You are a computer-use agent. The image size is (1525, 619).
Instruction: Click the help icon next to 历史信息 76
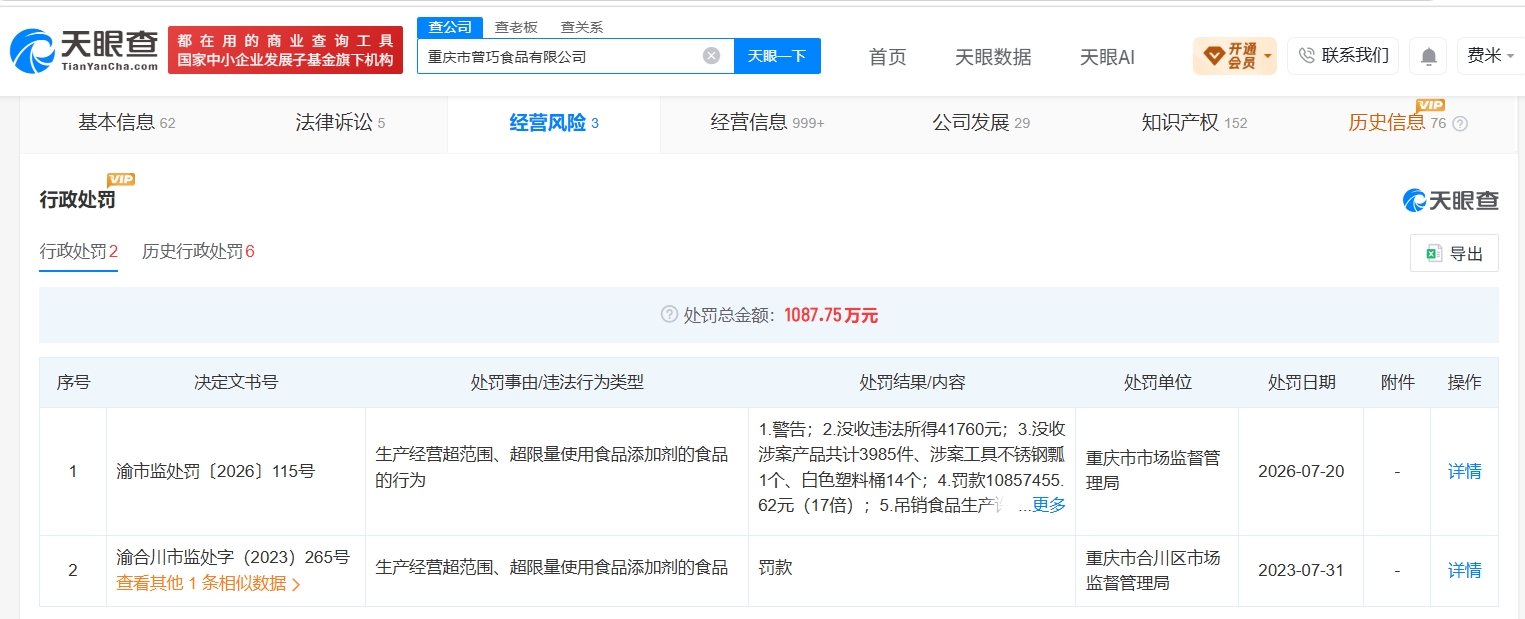[x=1460, y=124]
